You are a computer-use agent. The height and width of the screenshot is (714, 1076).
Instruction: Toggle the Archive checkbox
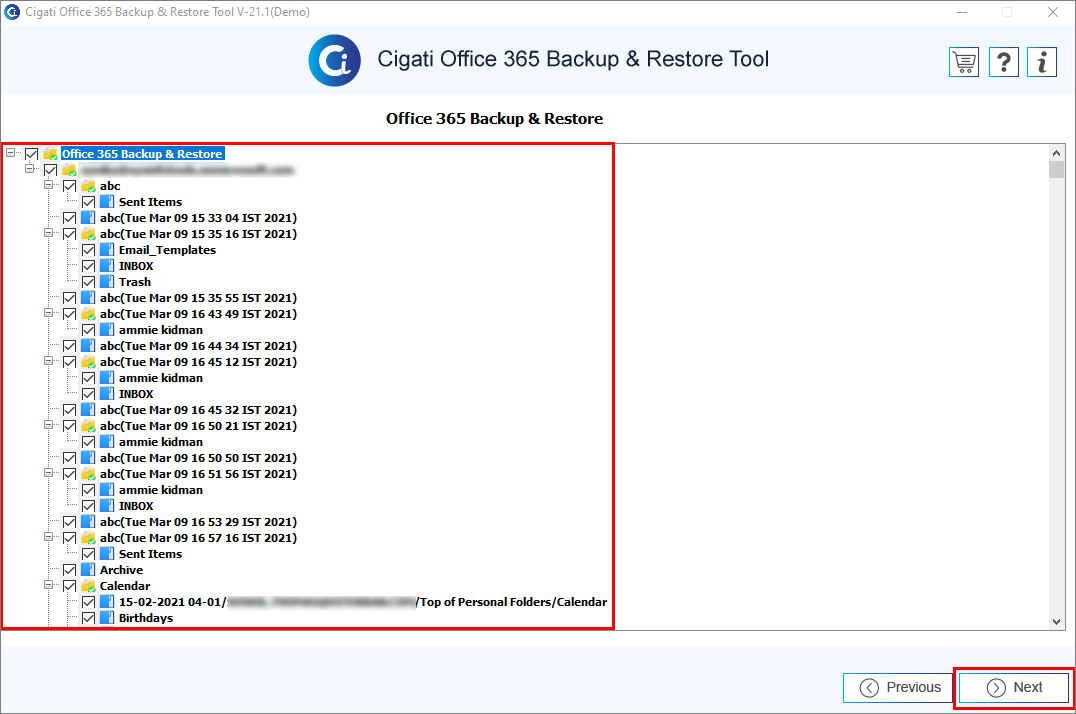coord(69,570)
